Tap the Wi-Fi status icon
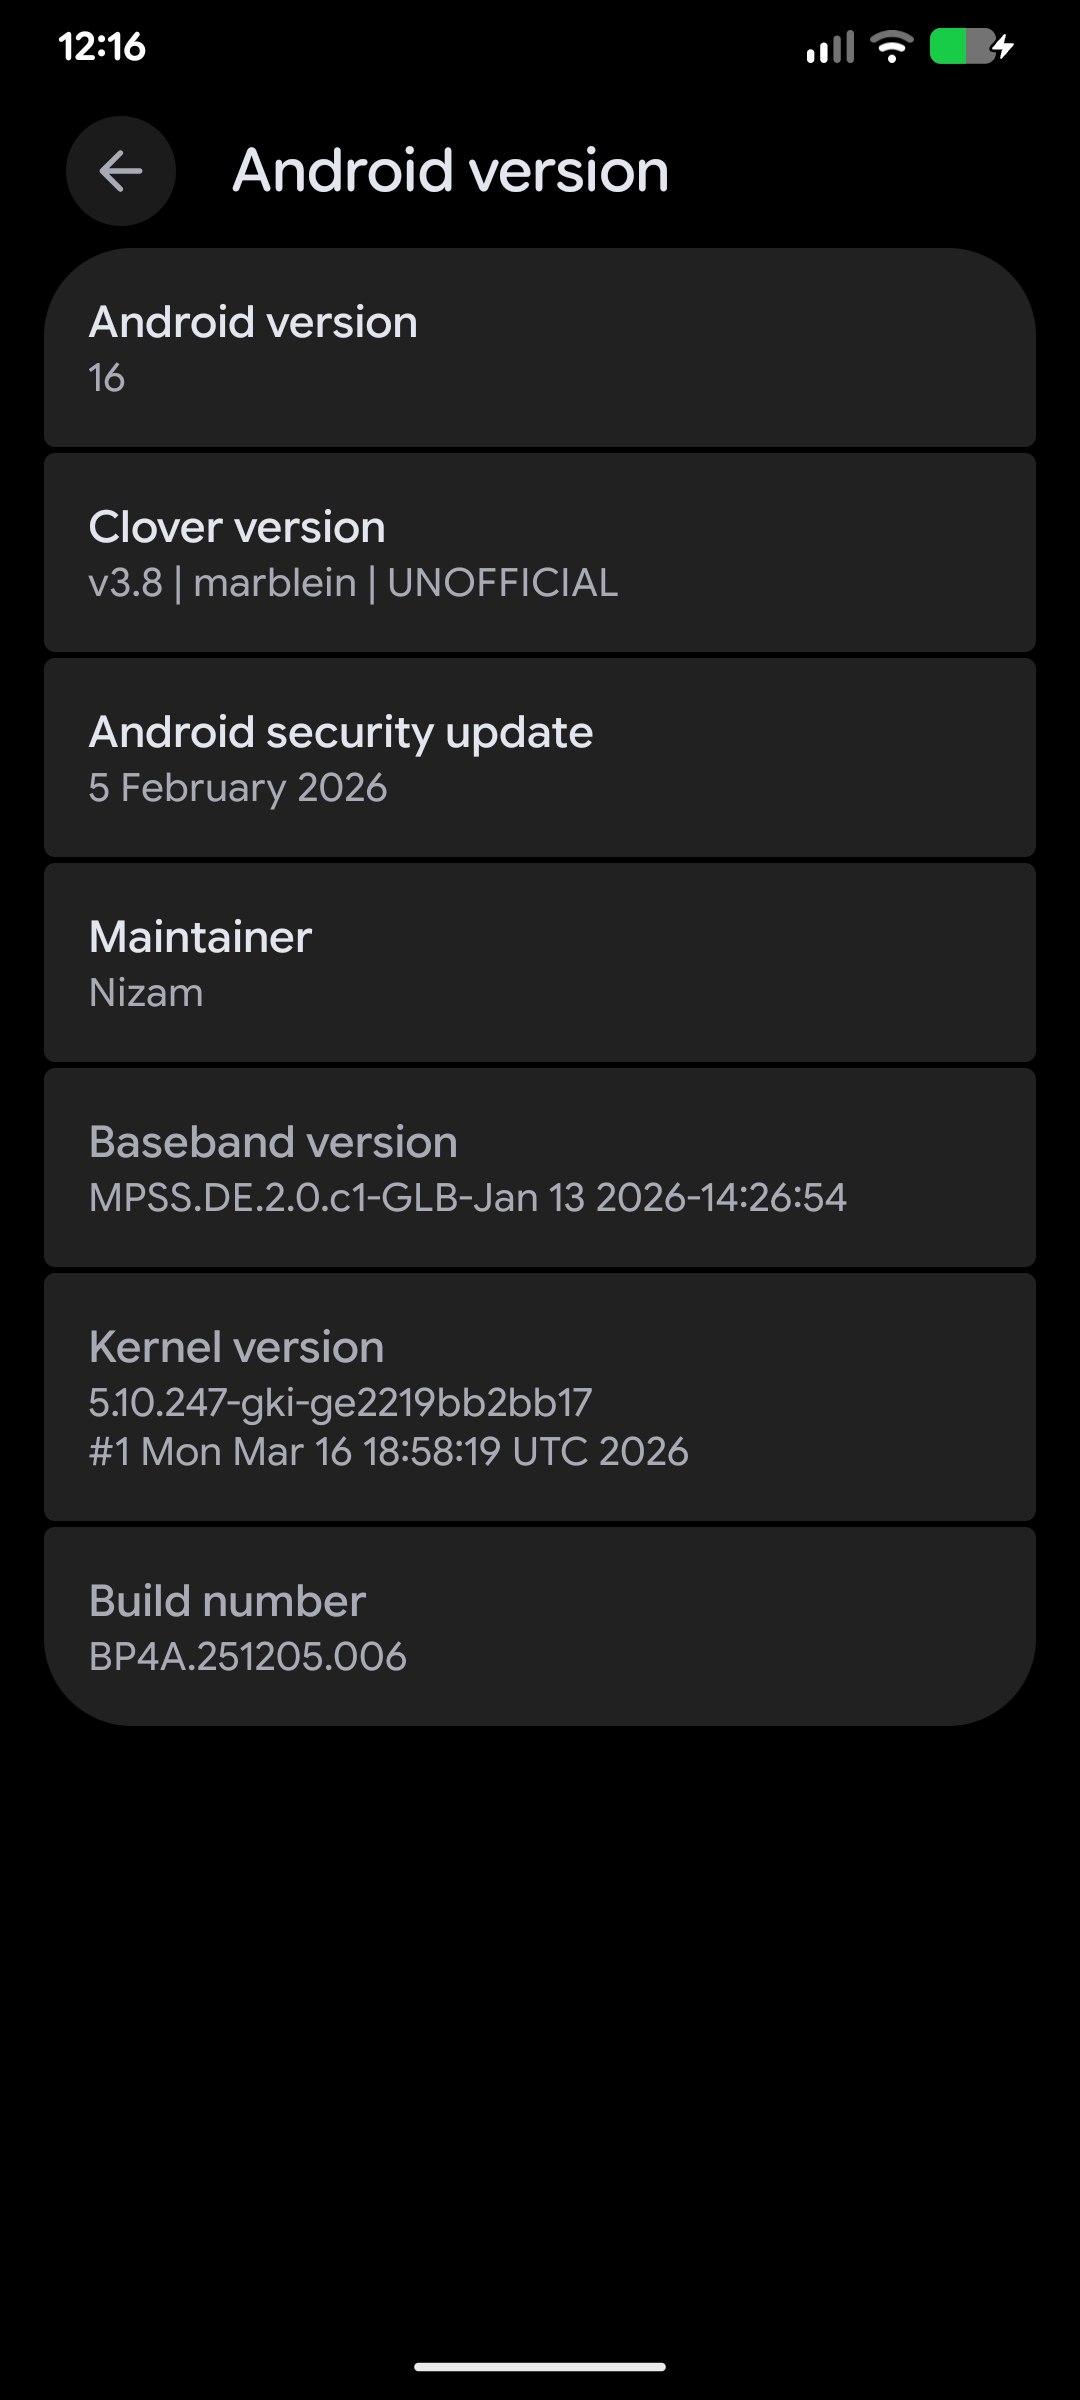Image resolution: width=1080 pixels, height=2400 pixels. [x=891, y=46]
